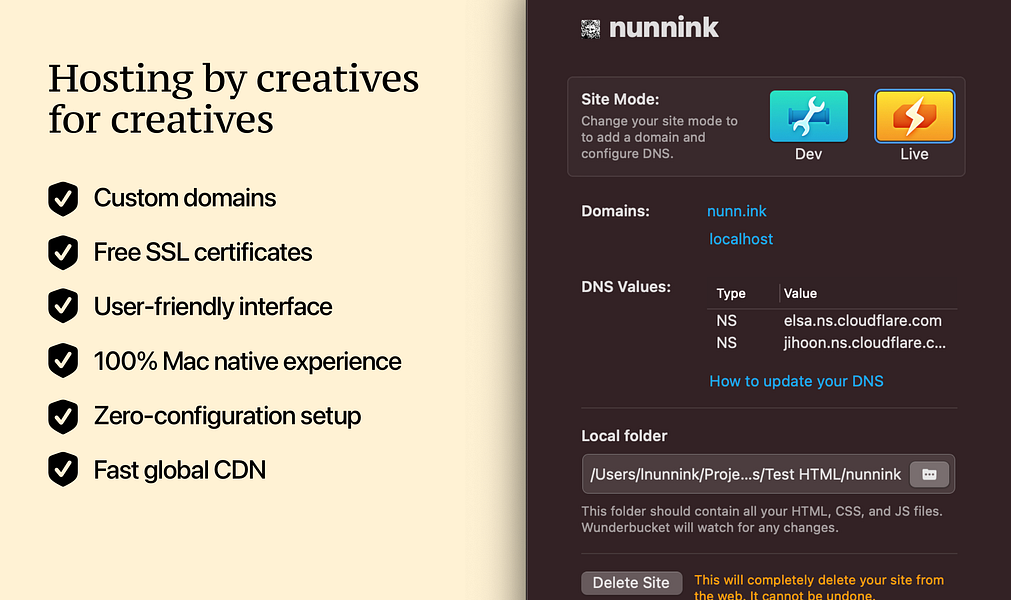The width and height of the screenshot is (1011, 600).
Task: Click the 'DNS Values:' label
Action: [626, 287]
